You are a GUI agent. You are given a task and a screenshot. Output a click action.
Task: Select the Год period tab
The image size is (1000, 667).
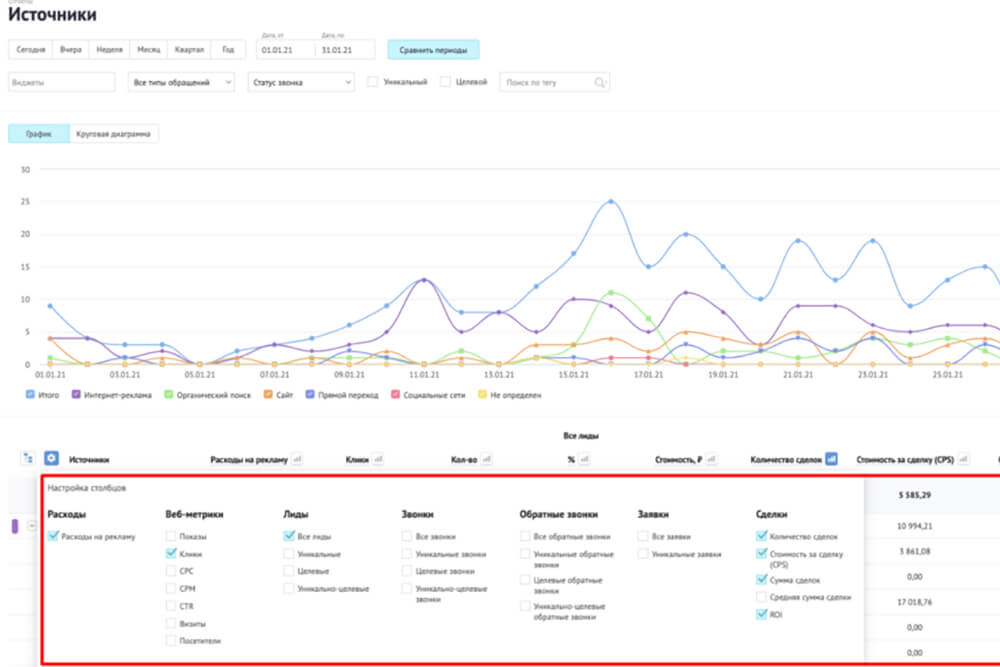[x=228, y=49]
